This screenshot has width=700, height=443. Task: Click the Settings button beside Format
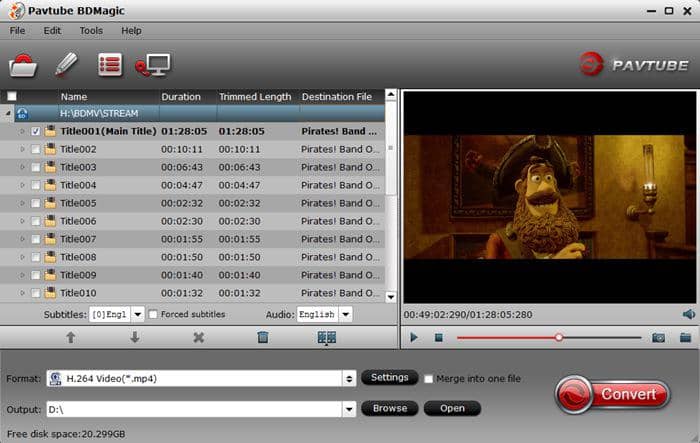pyautogui.click(x=390, y=378)
